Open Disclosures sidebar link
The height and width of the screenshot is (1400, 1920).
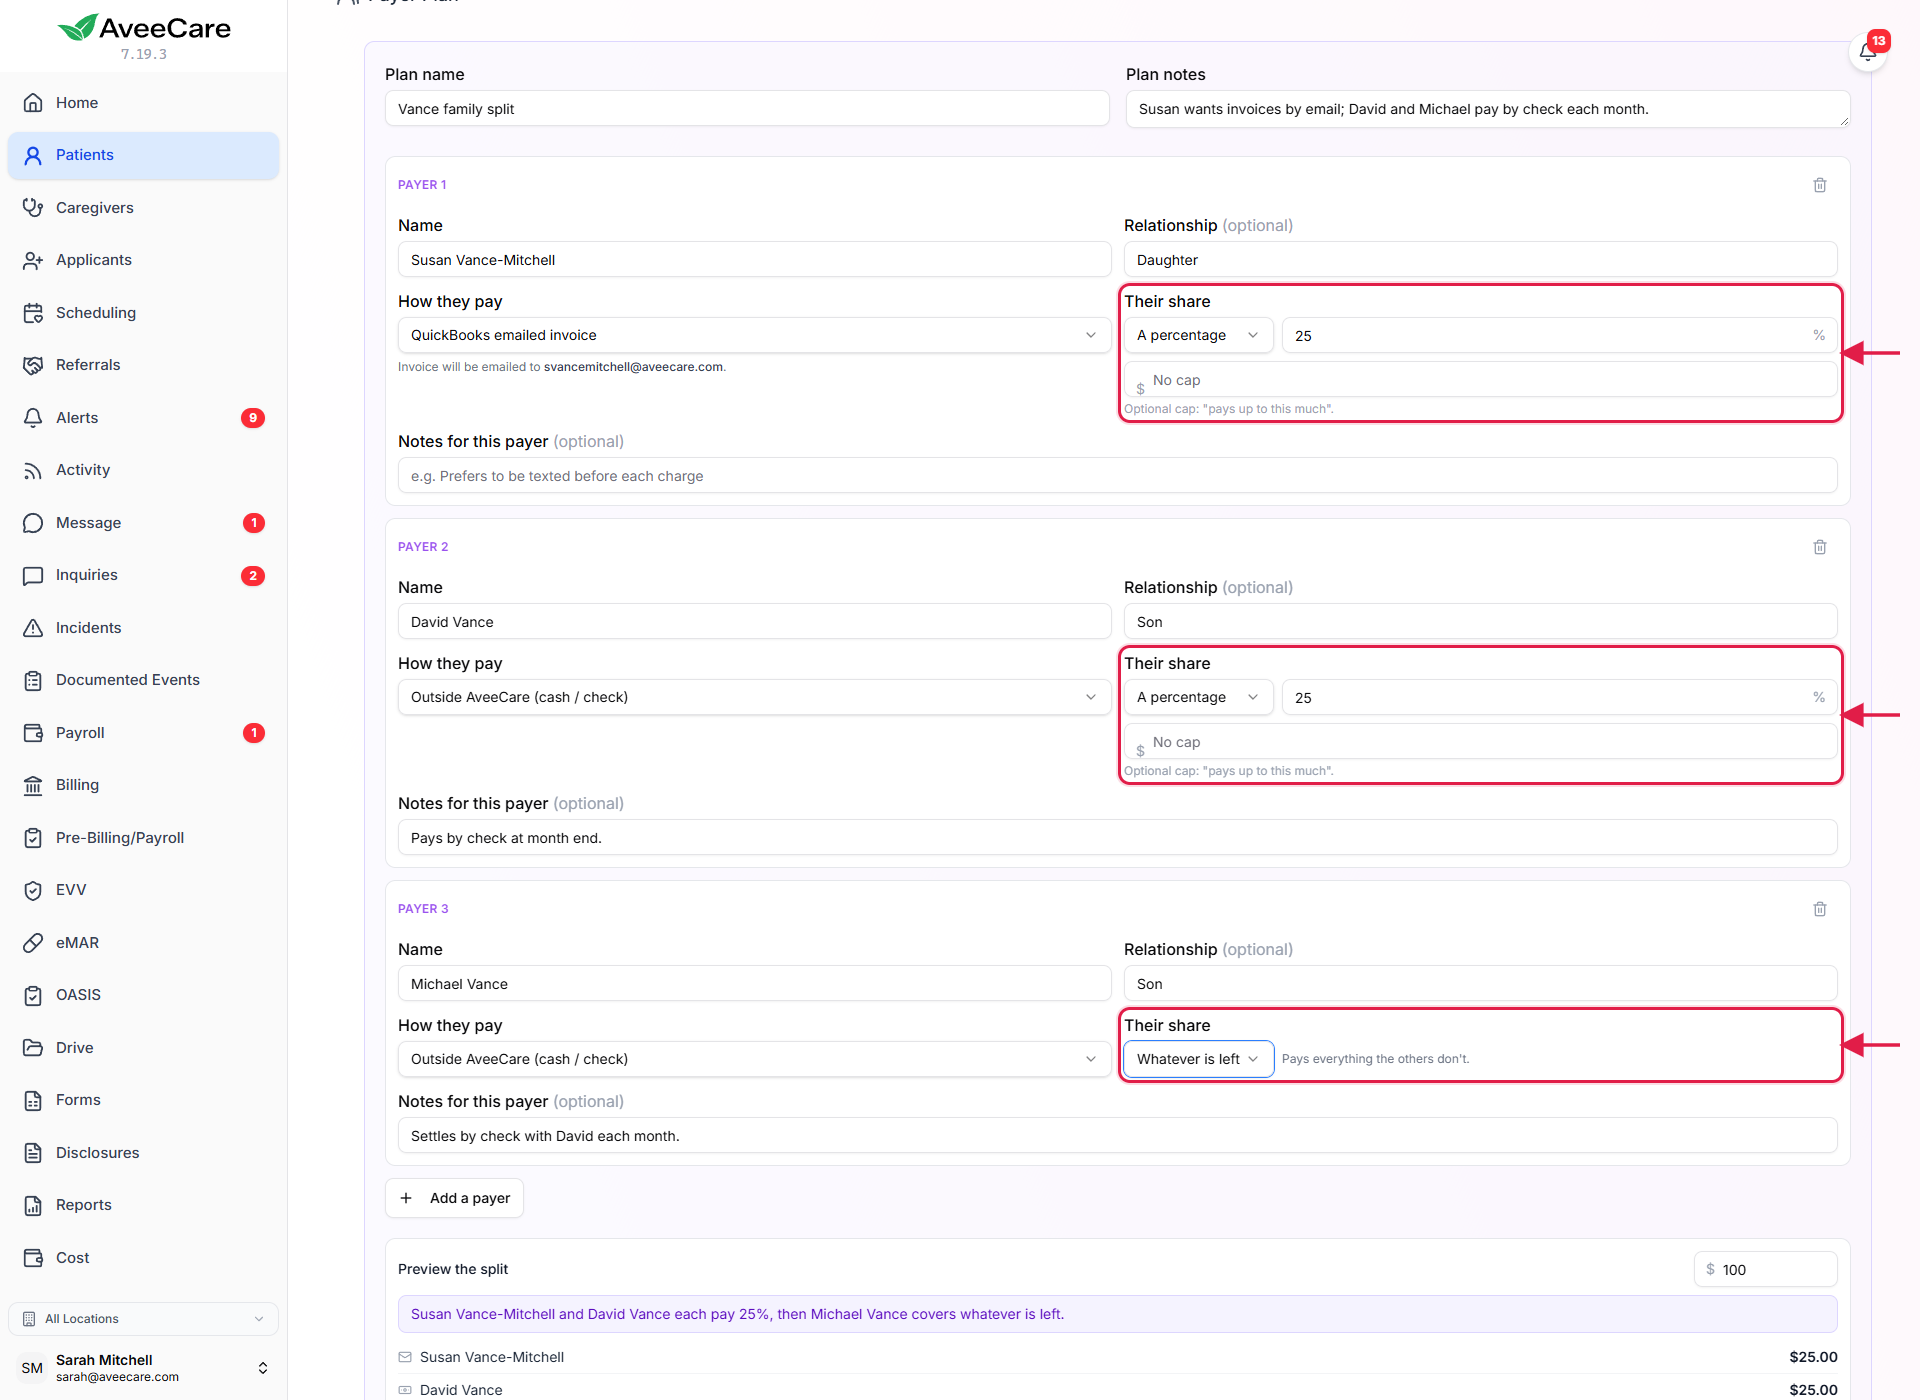[143, 1153]
